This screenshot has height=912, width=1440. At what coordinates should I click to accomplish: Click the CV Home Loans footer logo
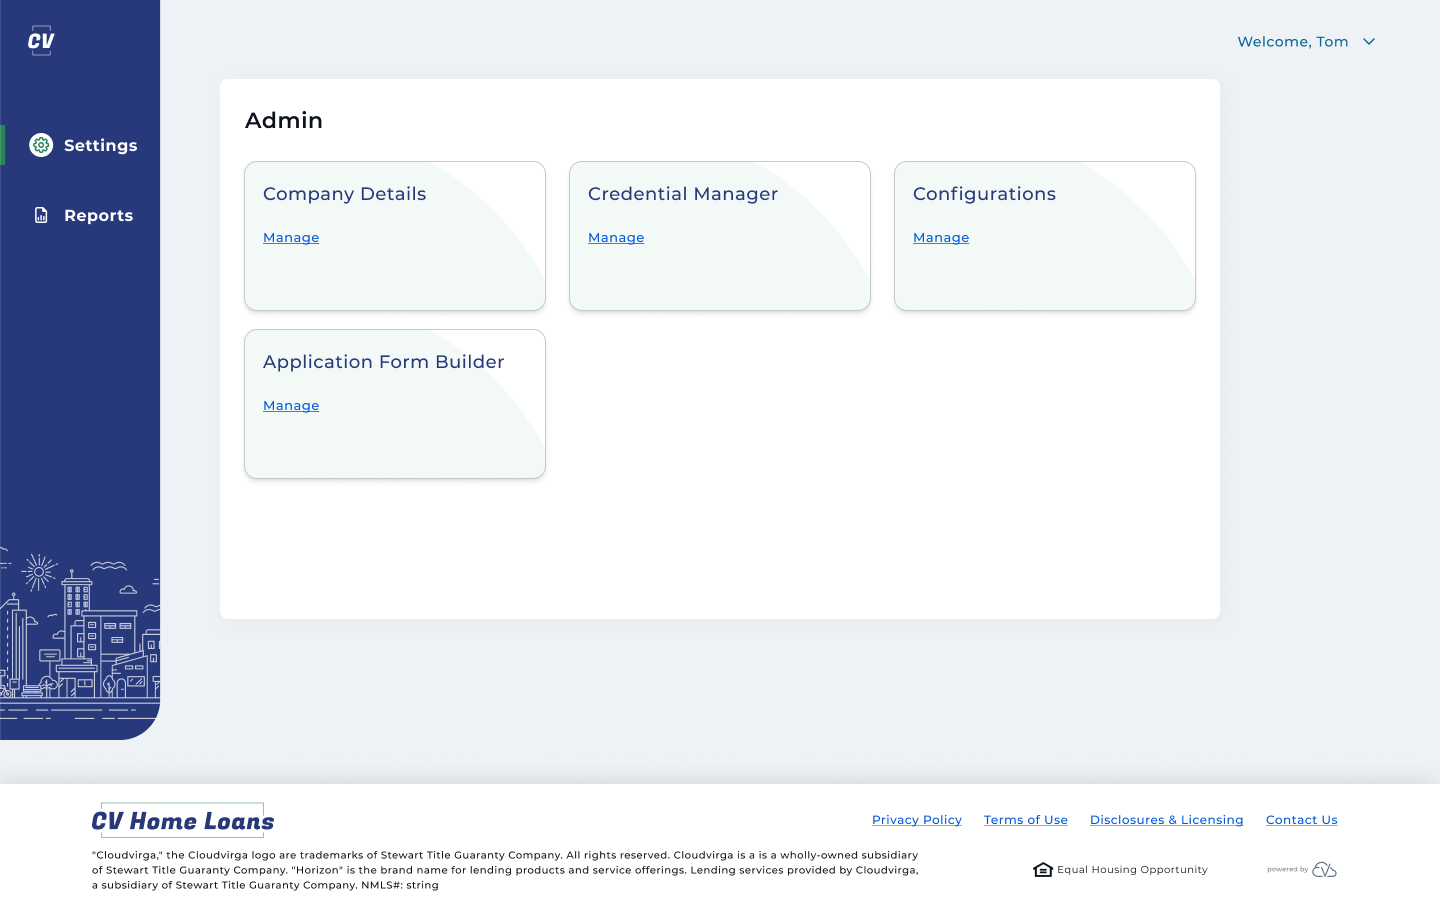click(183, 821)
